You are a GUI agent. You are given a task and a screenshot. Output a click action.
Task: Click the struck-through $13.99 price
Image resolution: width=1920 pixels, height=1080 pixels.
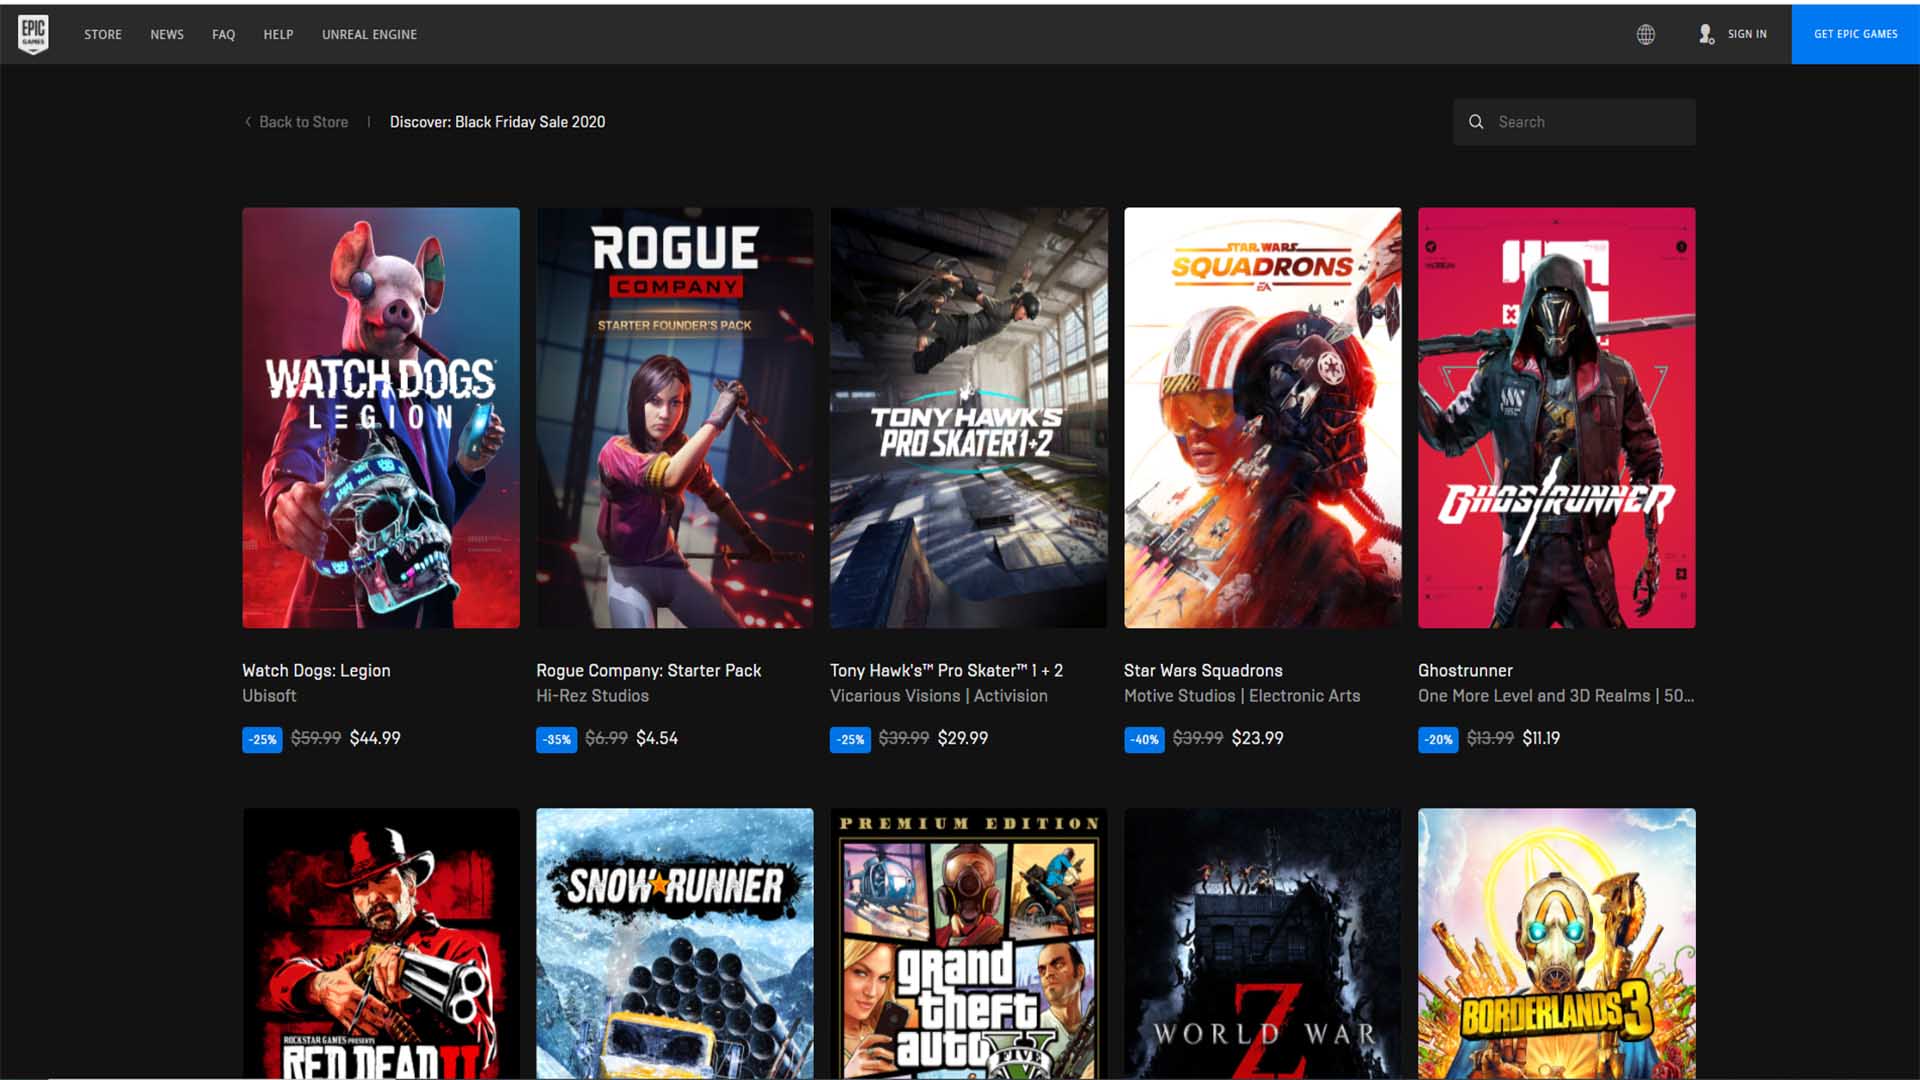tap(1490, 738)
